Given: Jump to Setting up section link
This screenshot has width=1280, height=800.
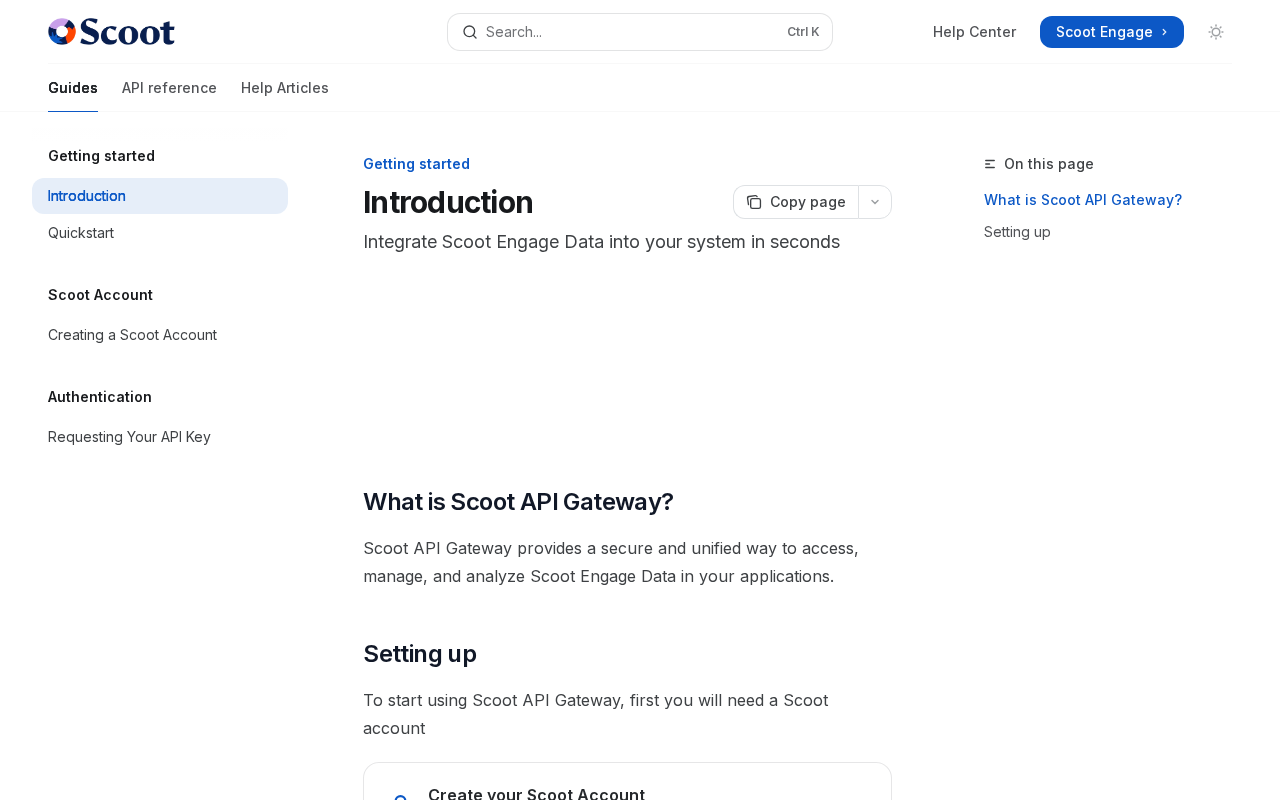Looking at the screenshot, I should [x=1017, y=232].
